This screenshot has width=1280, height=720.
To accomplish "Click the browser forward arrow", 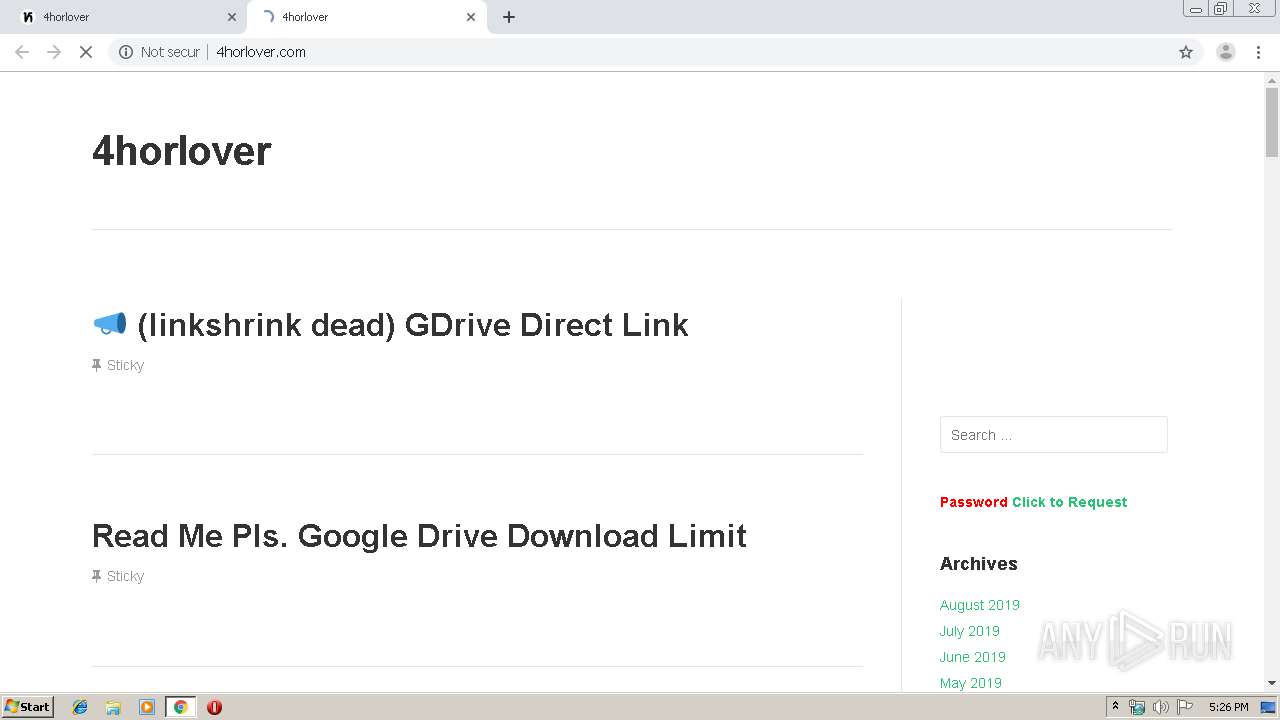I will [x=54, y=52].
